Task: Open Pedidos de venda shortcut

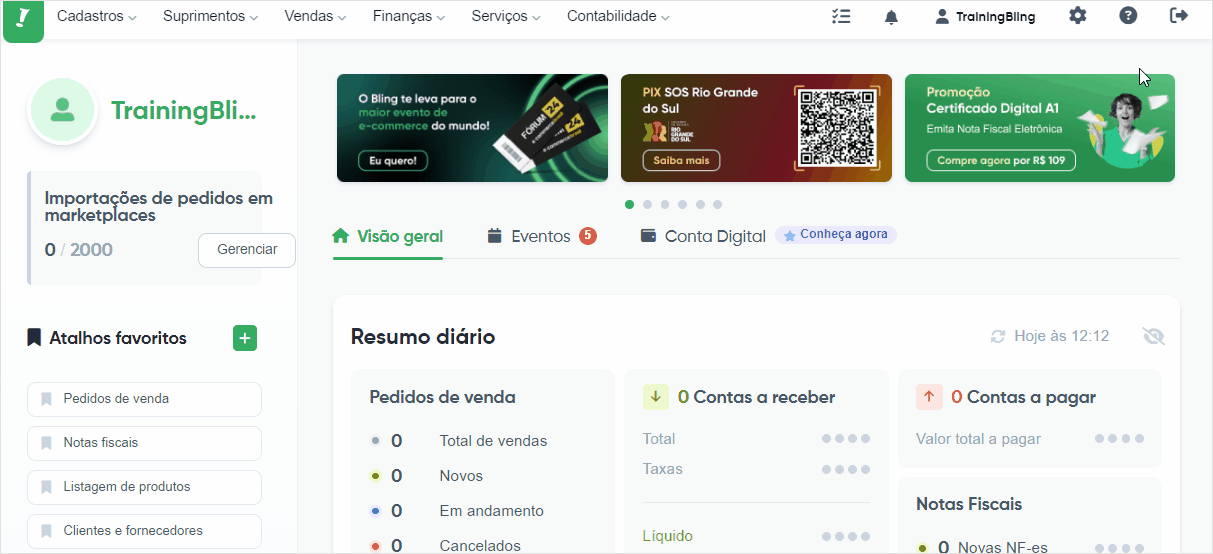Action: pos(144,399)
